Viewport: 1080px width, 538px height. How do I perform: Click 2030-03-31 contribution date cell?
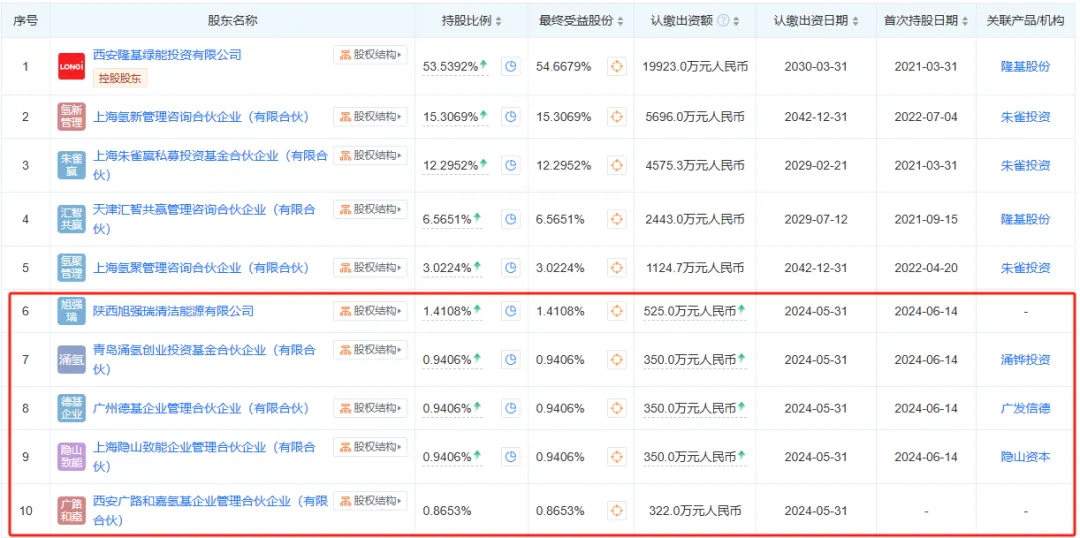tap(816, 67)
